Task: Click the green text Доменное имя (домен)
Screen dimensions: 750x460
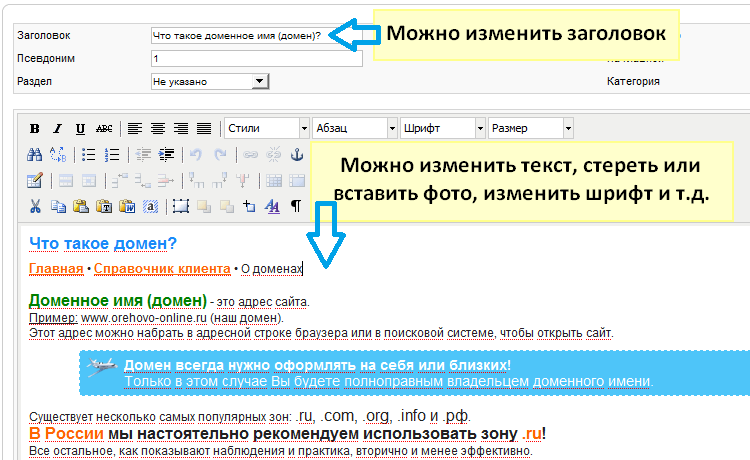Action: coord(118,301)
